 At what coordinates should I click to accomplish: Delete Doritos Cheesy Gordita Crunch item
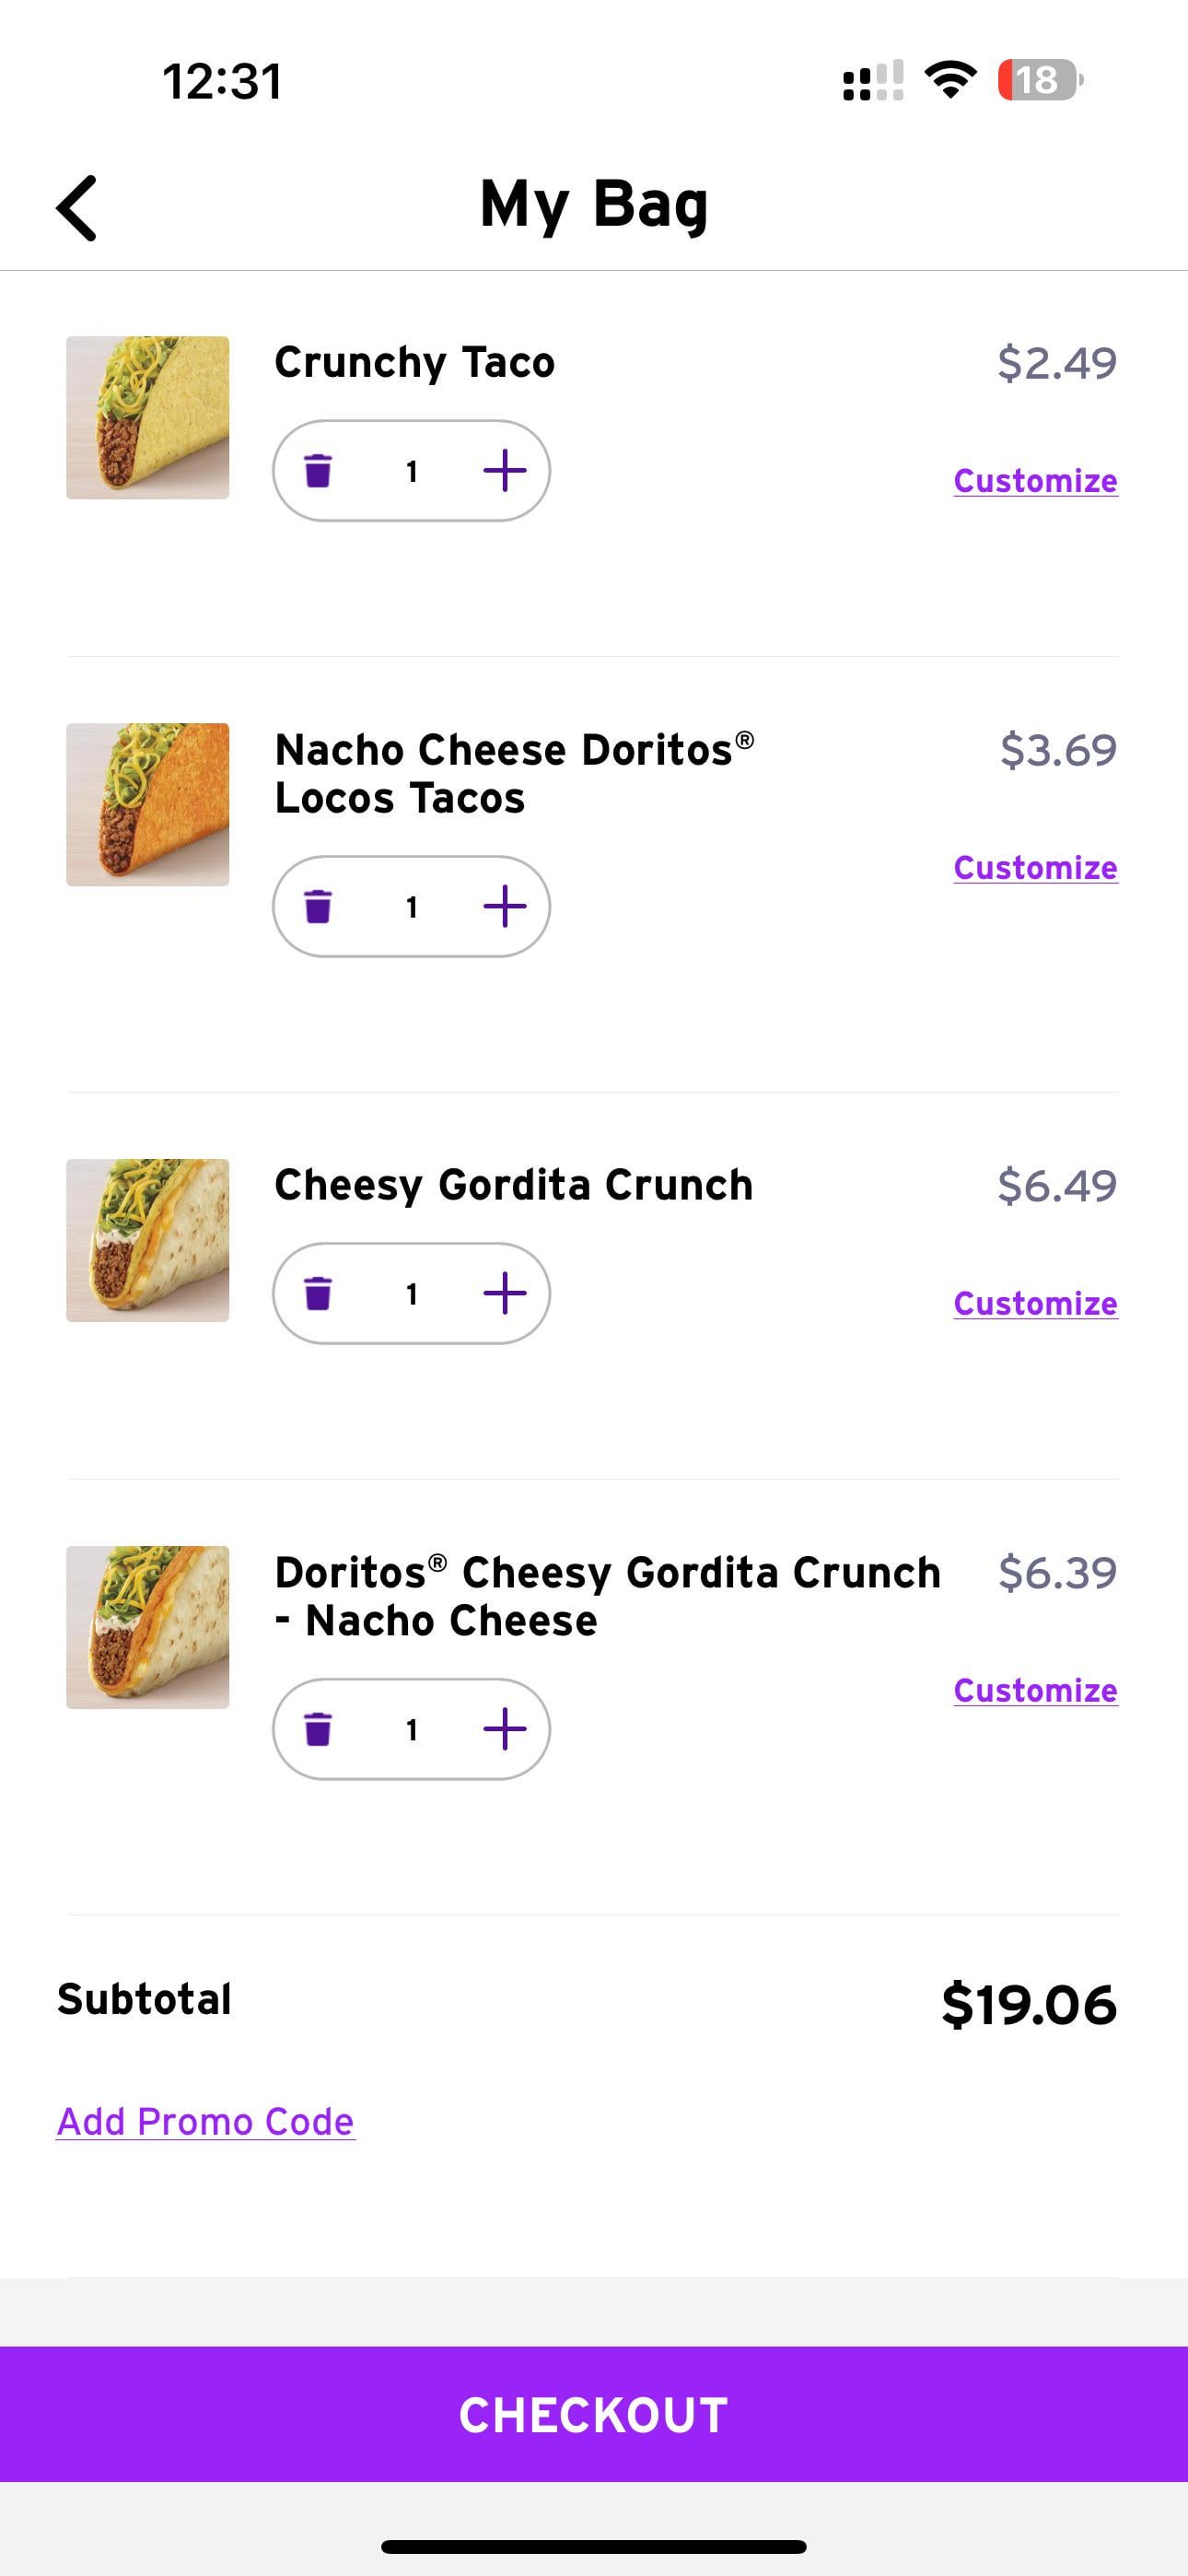coord(318,1729)
